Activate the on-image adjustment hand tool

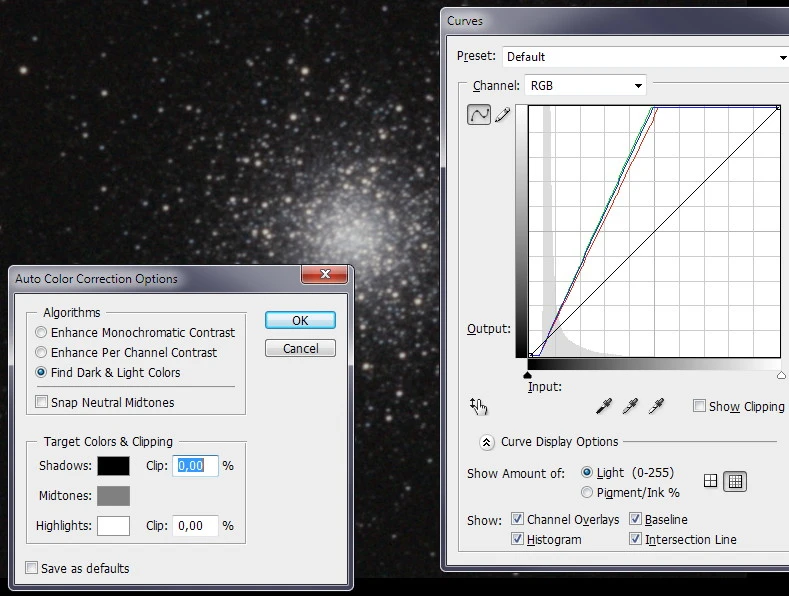478,406
